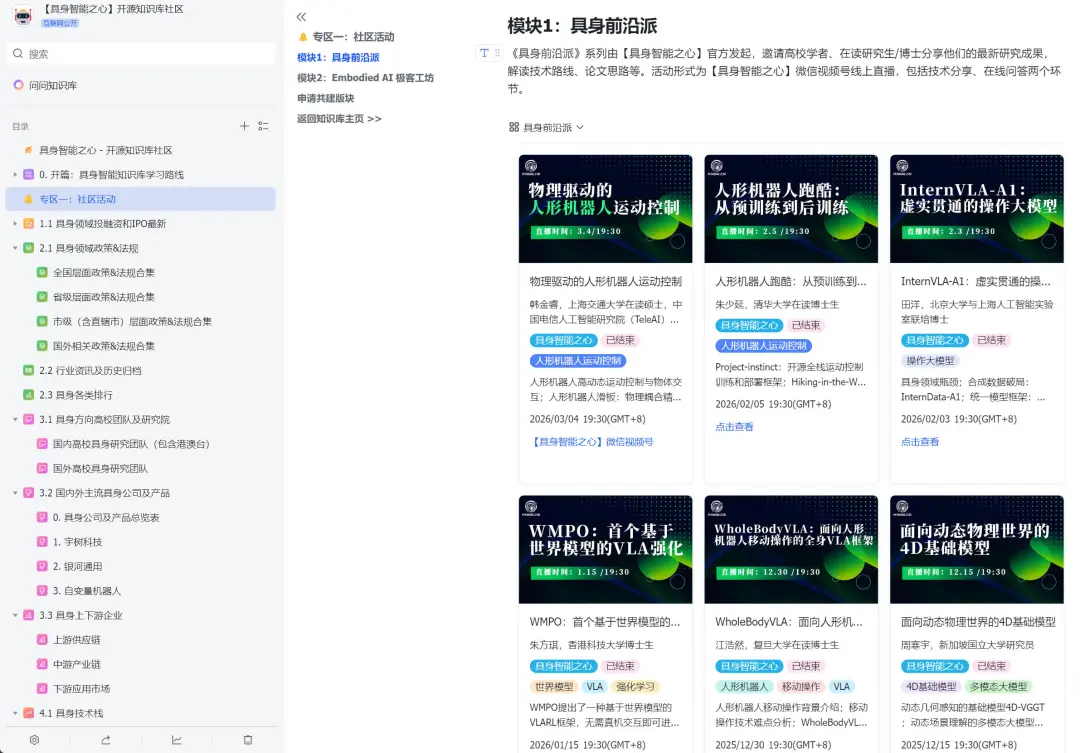Open 省级层面政策&法规合集
Screen dimensions: 1080x753
(104, 297)
